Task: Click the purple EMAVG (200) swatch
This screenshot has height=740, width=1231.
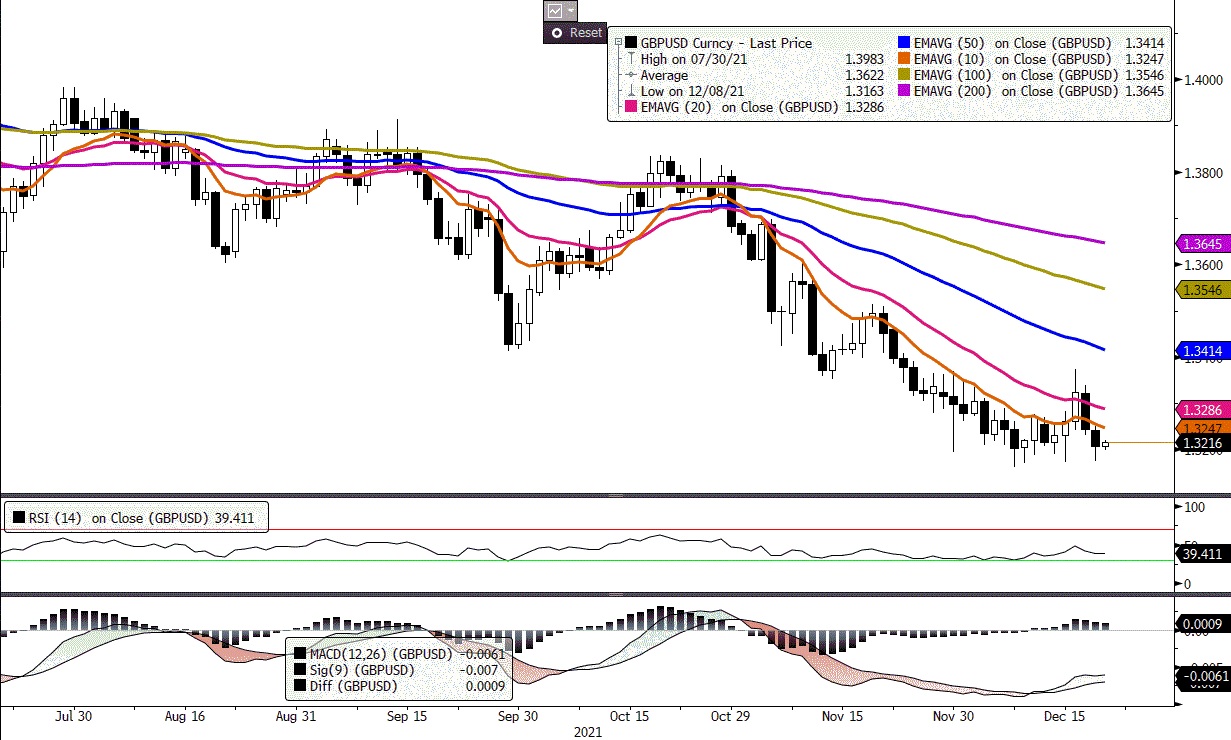Action: pos(903,91)
